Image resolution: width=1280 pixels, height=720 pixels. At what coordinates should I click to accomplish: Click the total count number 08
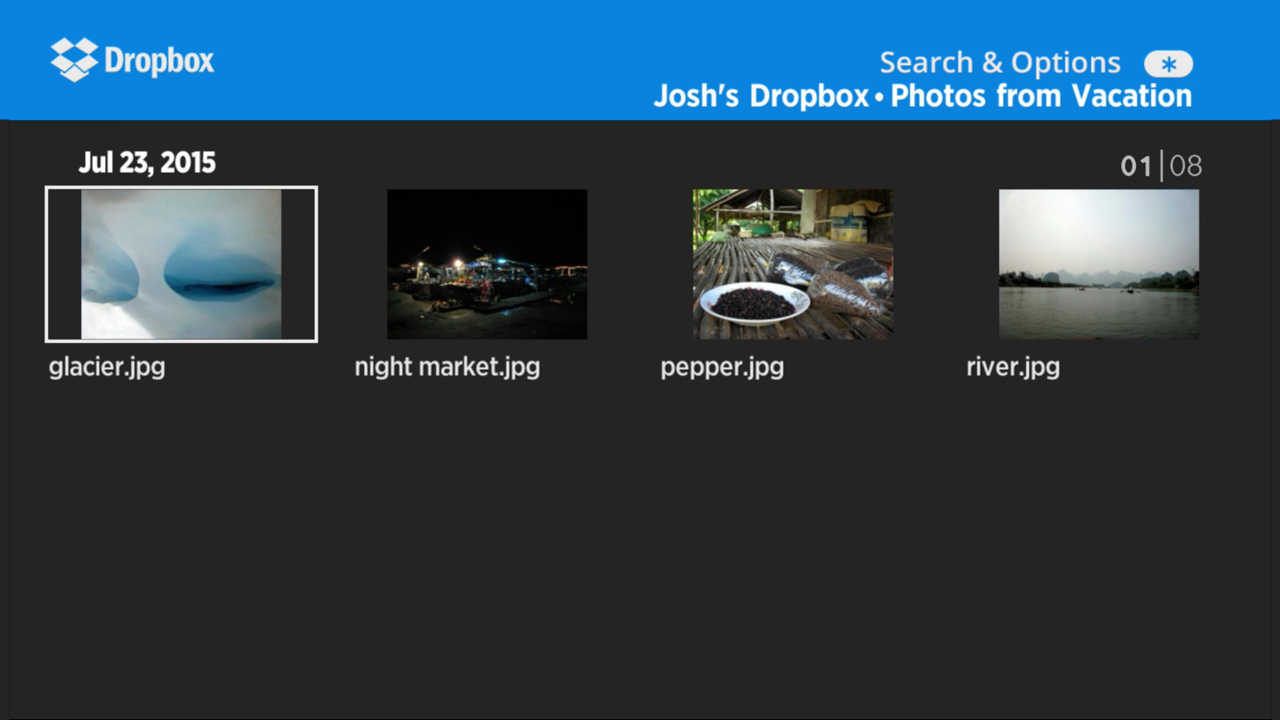[x=1185, y=166]
